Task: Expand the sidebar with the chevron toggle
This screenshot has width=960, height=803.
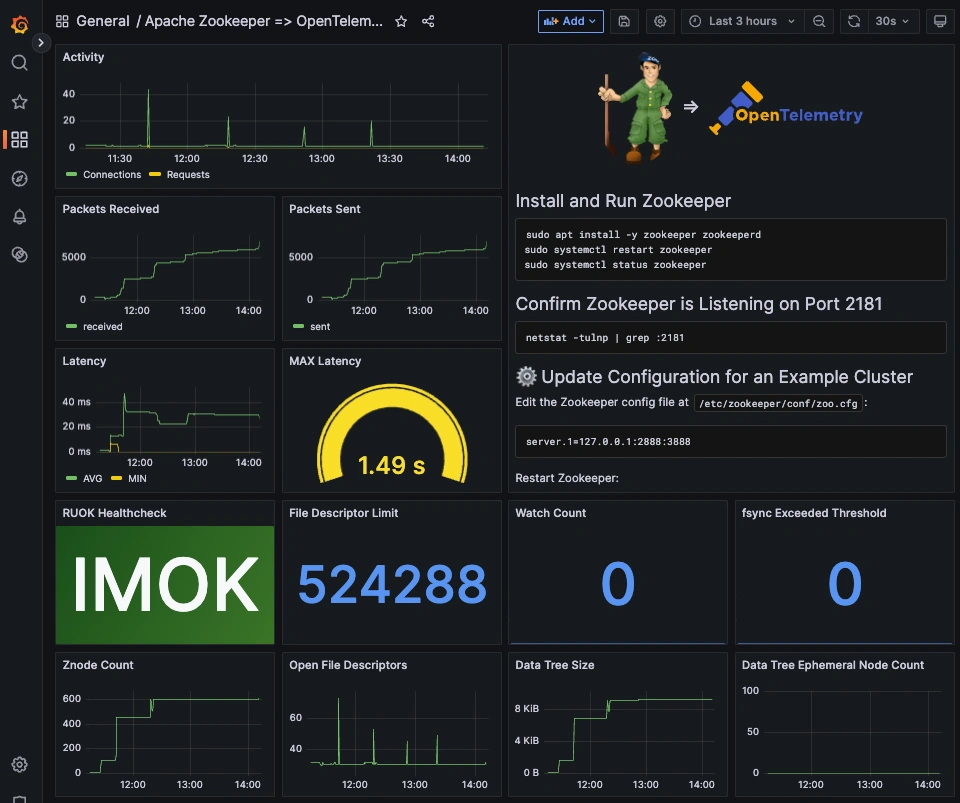Action: click(x=41, y=43)
